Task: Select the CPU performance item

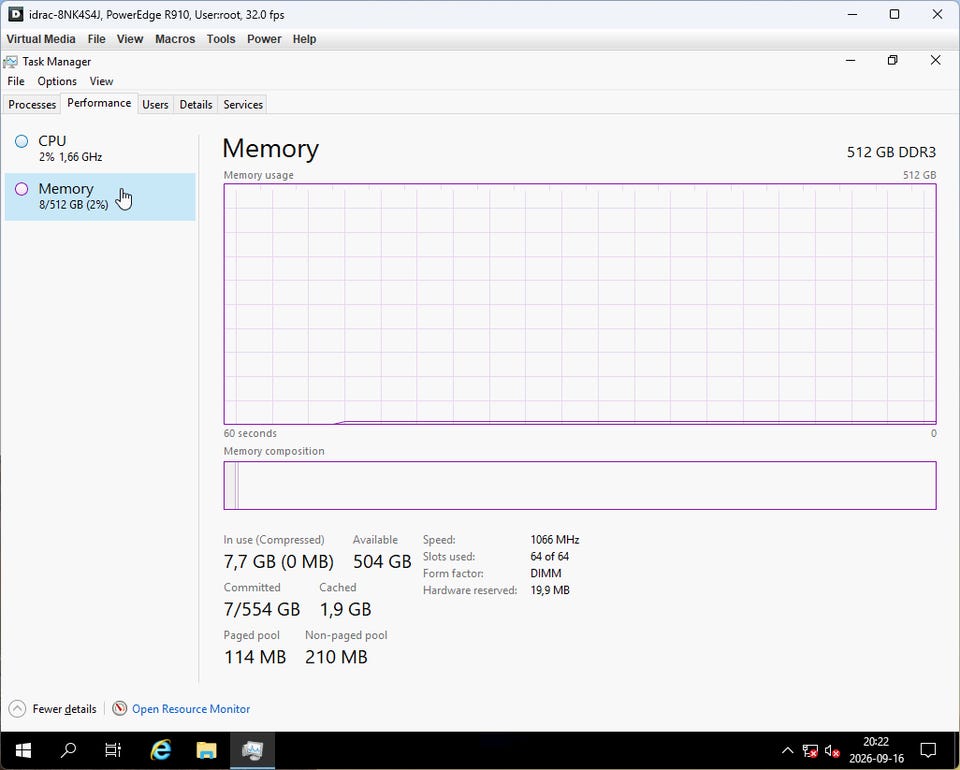Action: pos(100,148)
